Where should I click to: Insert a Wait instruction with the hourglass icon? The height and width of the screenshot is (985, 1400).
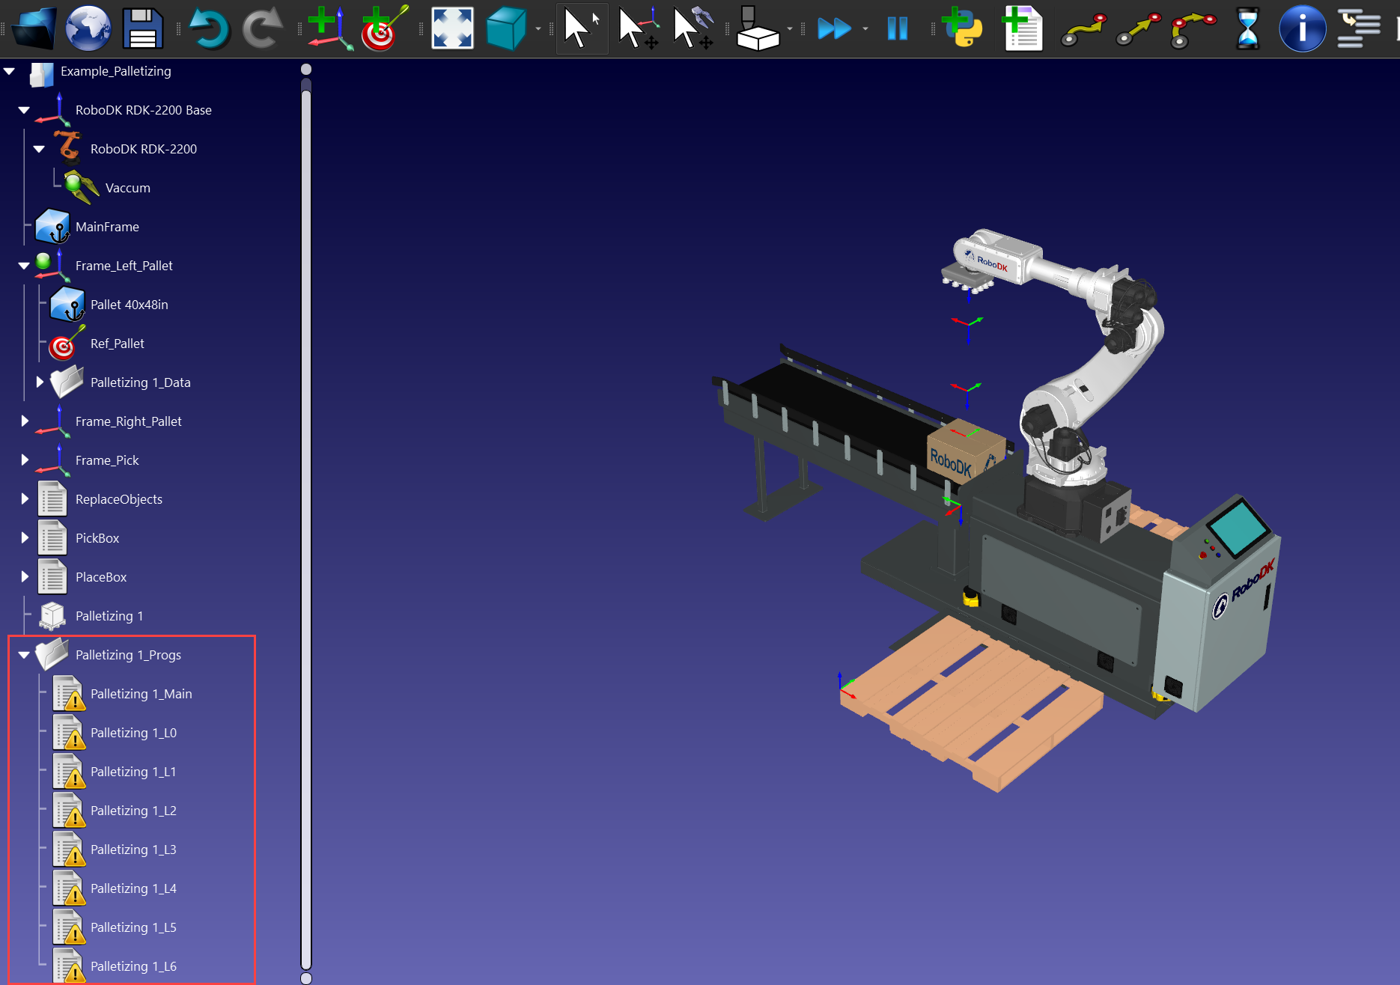point(1246,28)
